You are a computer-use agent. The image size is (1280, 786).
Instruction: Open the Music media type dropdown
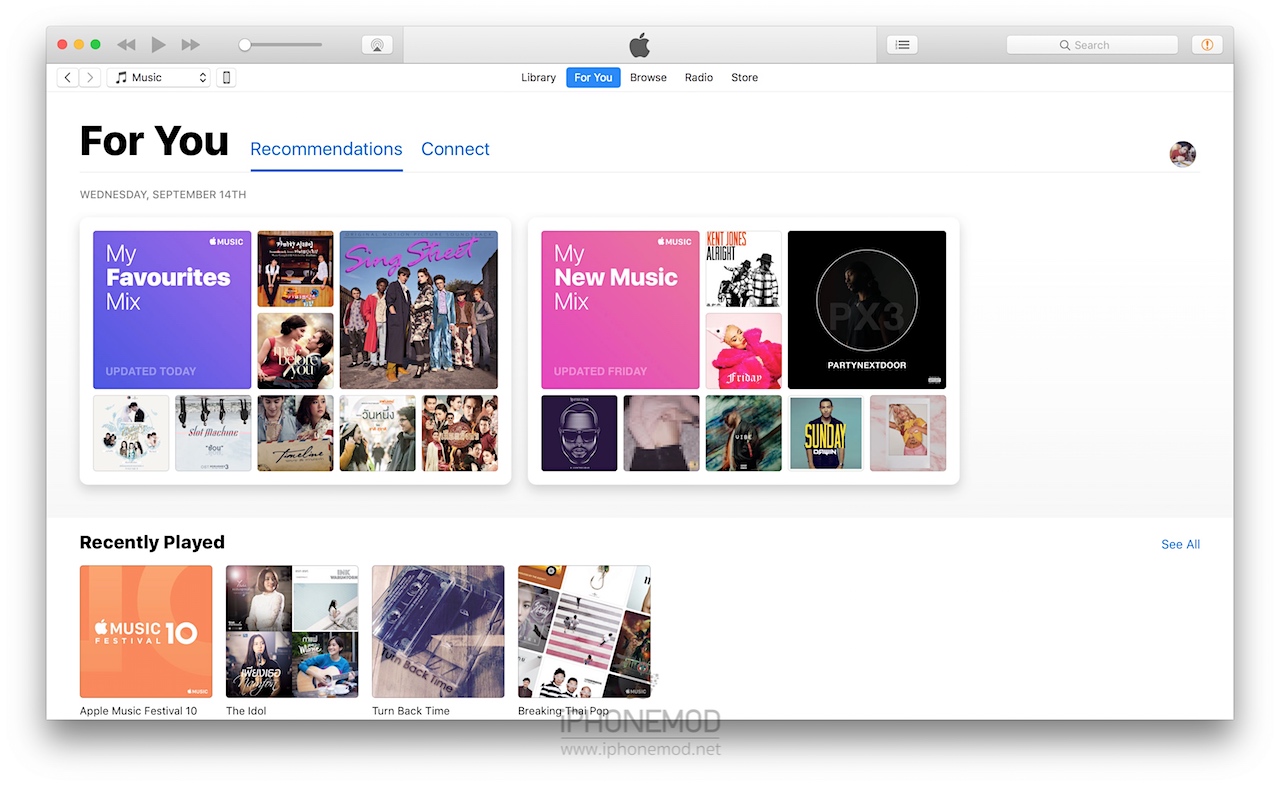tap(159, 77)
